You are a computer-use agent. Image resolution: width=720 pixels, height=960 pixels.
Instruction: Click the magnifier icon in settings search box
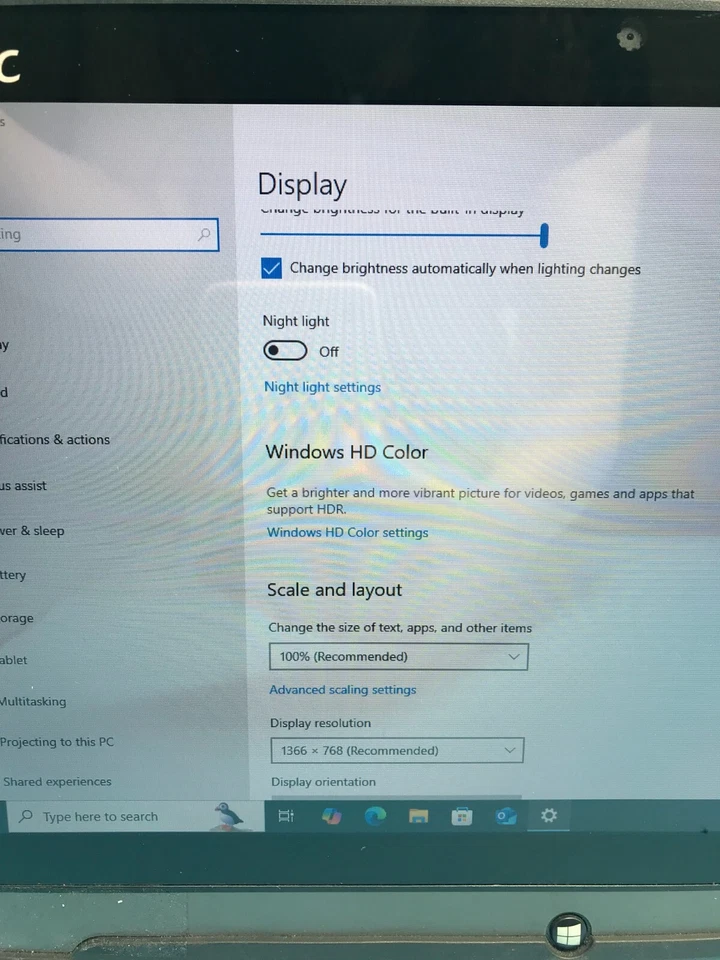tap(204, 234)
